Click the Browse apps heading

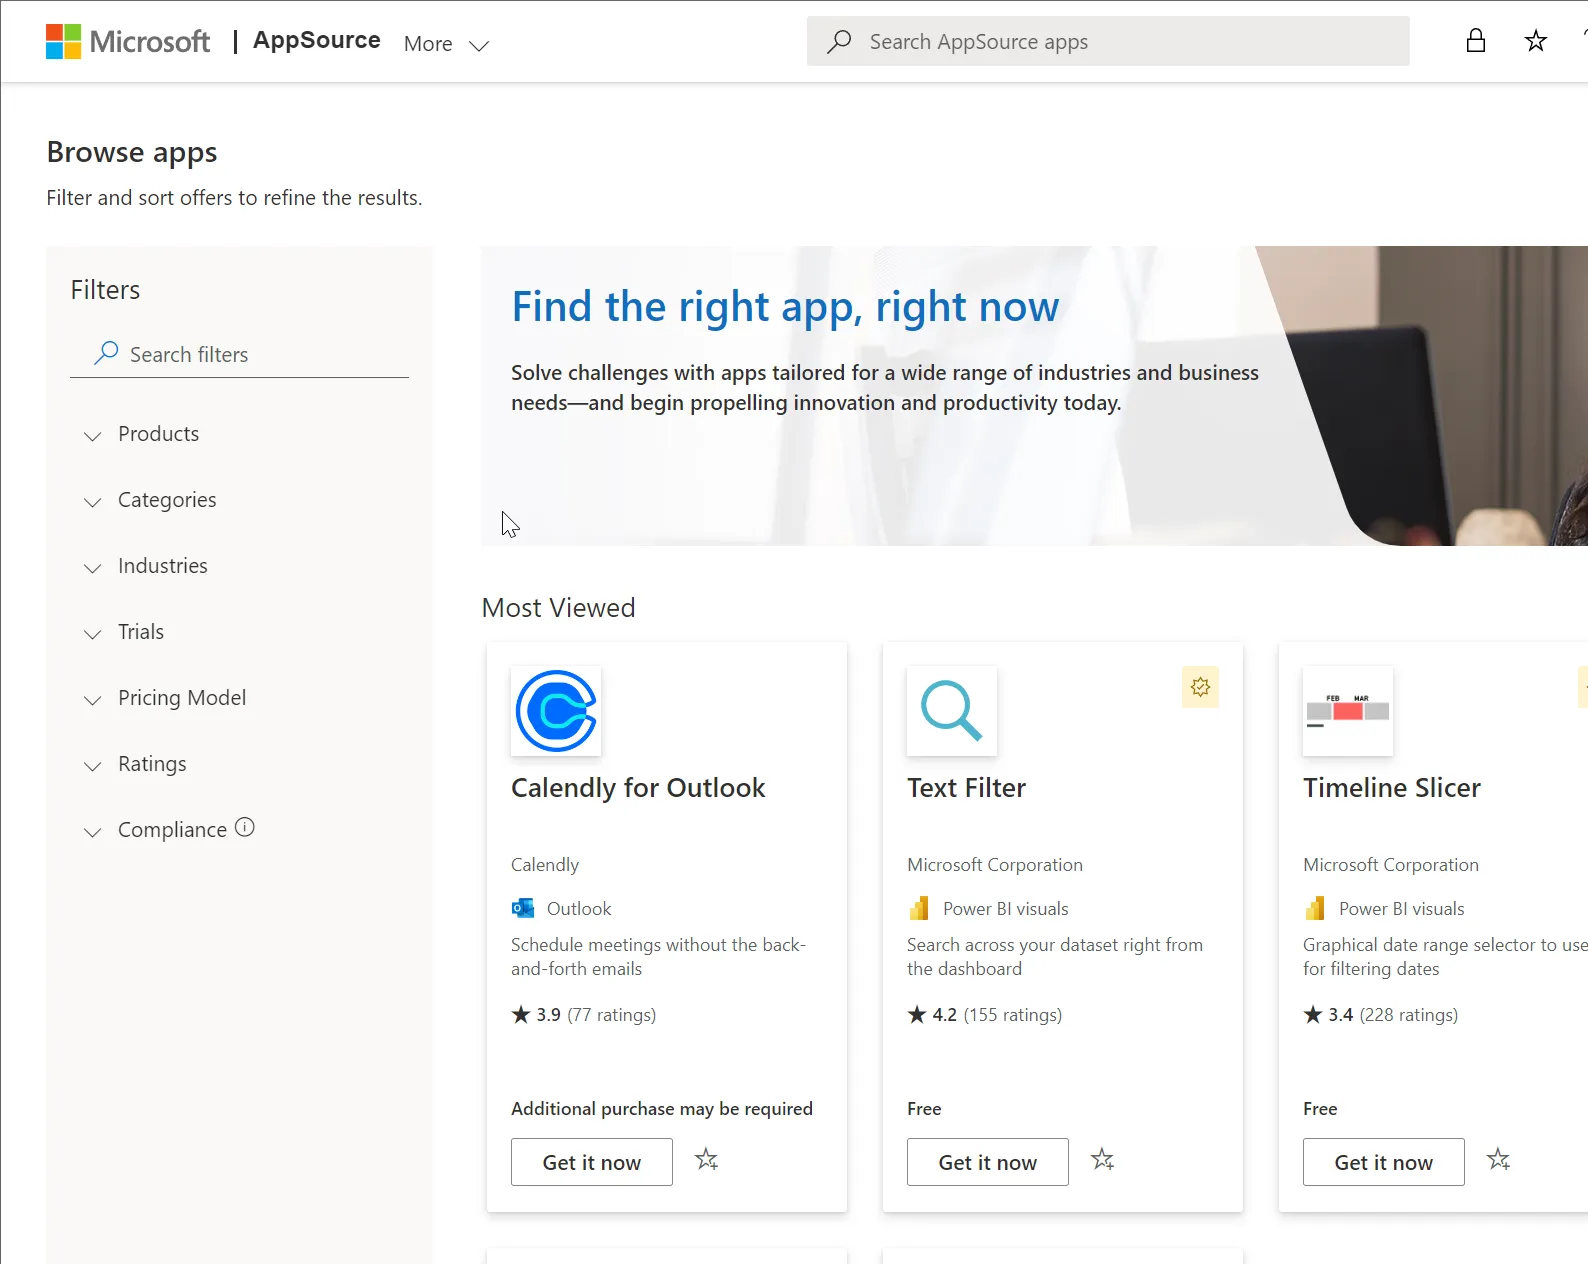pos(132,153)
